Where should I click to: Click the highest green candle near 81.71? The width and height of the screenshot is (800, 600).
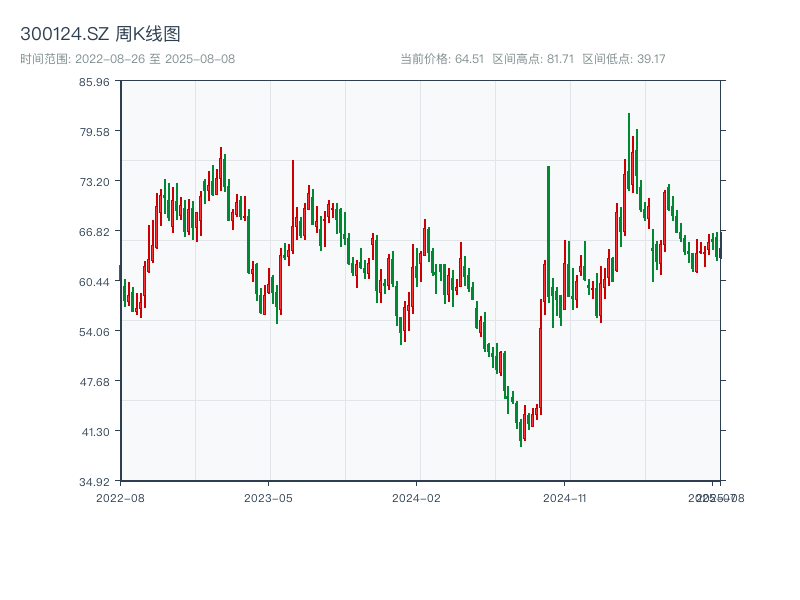click(629, 150)
